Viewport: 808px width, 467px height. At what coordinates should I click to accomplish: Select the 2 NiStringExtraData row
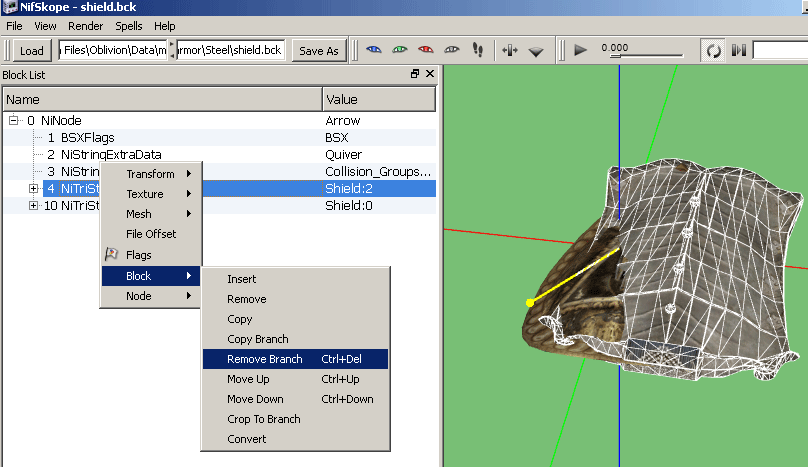coord(220,155)
